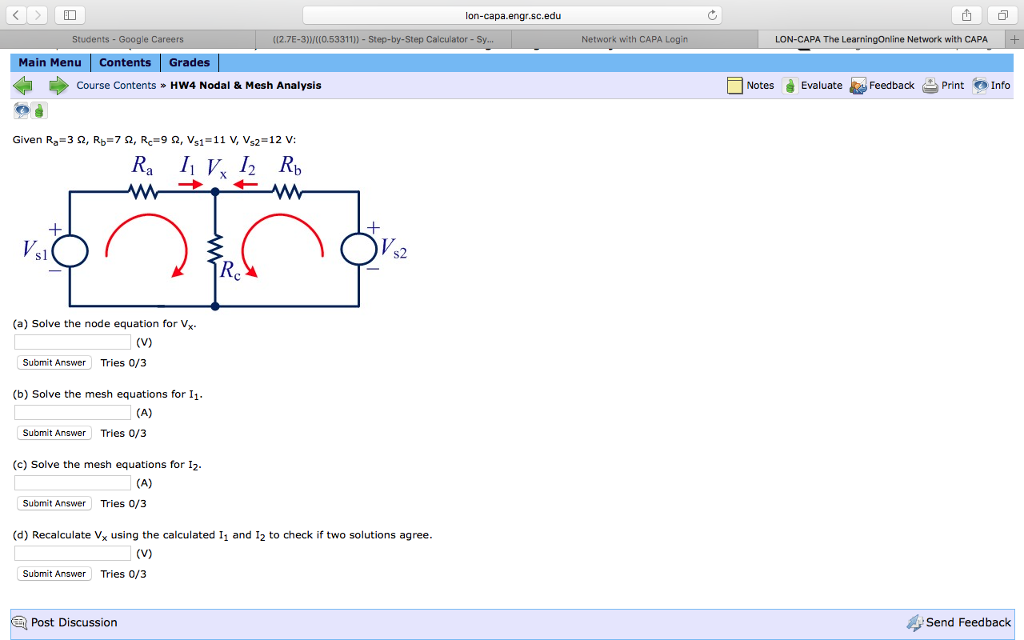Click the Send Feedback link text
The image size is (1024, 640).
tap(968, 622)
